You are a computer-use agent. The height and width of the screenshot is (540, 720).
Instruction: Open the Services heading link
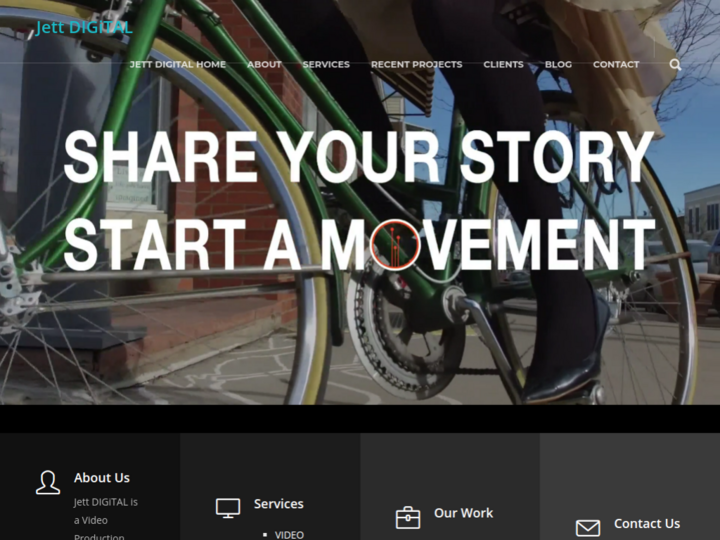point(279,504)
